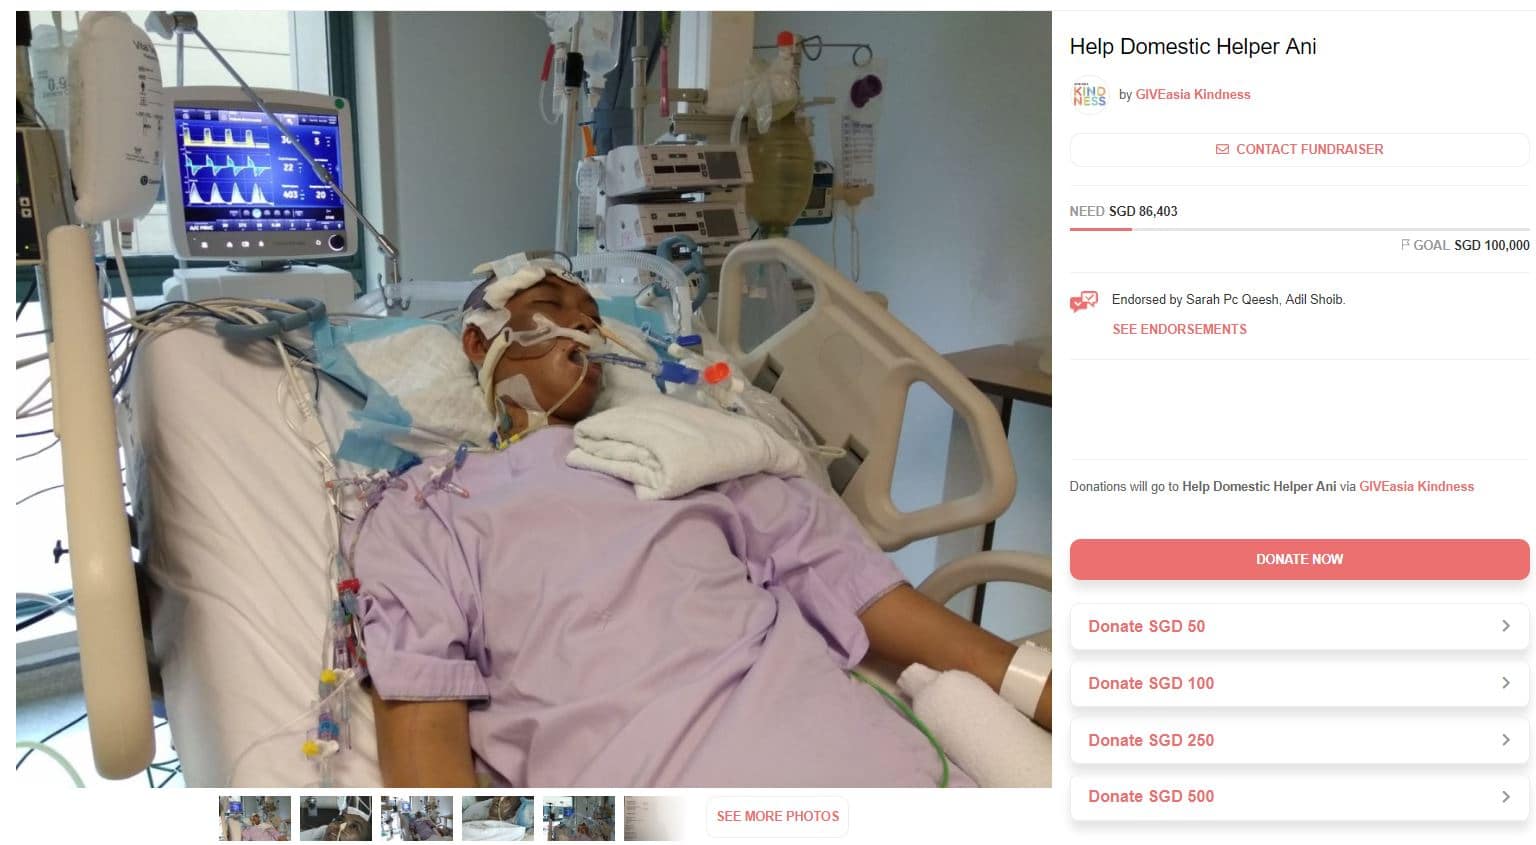Viewport: 1536px width, 845px height.
Task: Open the See Endorsements link
Action: (x=1179, y=329)
